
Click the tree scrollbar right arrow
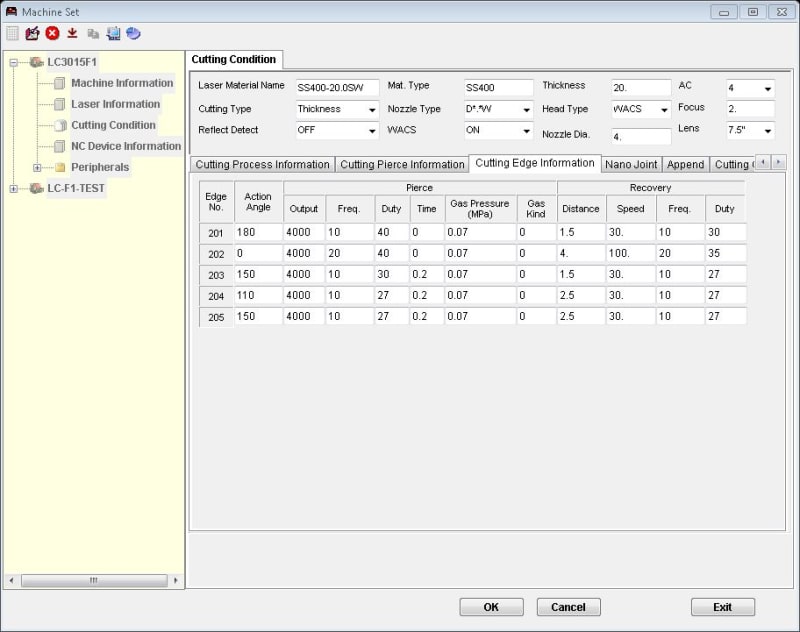(x=176, y=580)
